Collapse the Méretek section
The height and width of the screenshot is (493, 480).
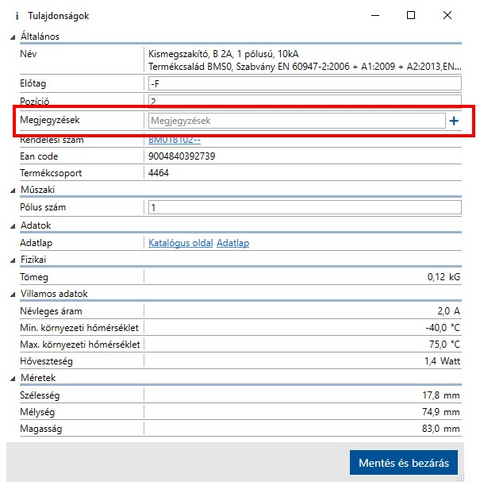[x=13, y=379]
